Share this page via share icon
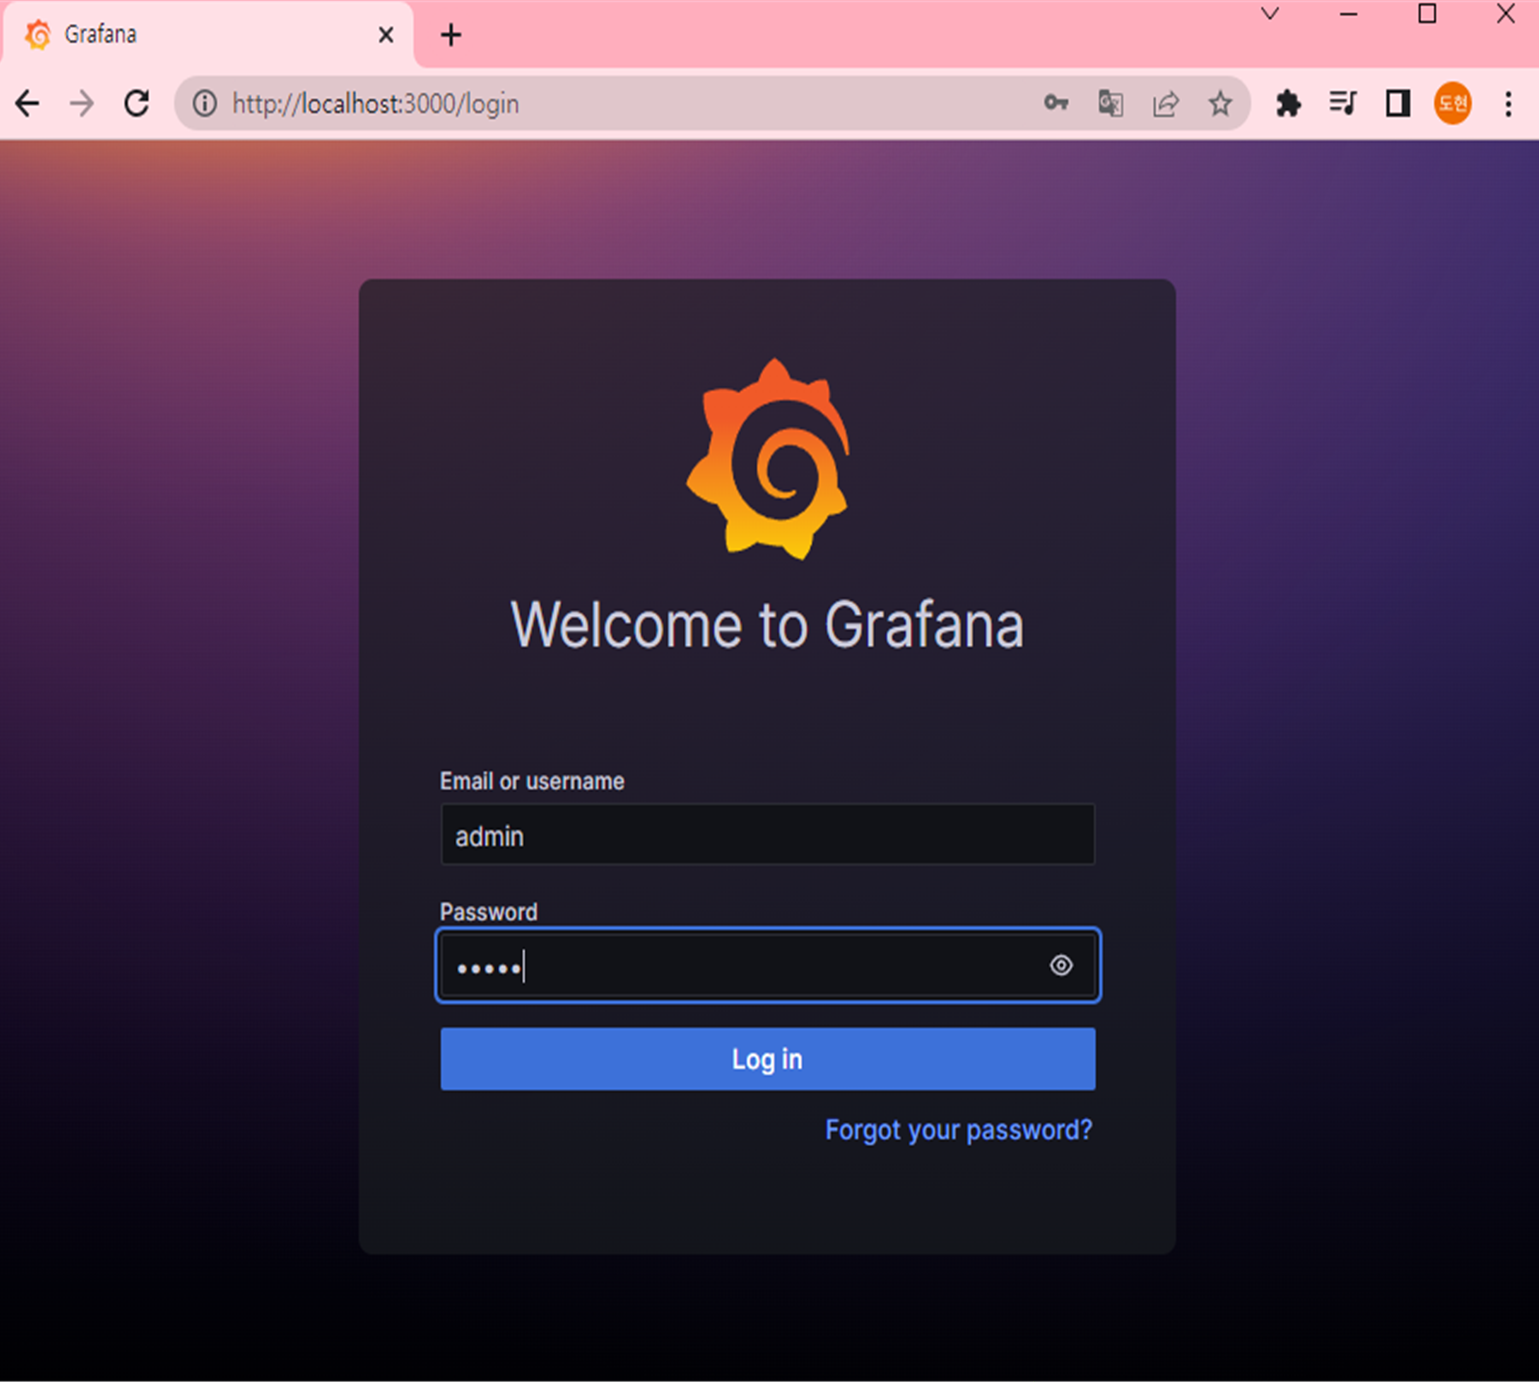Screen dimensions: 1539x1382 (x=1165, y=103)
